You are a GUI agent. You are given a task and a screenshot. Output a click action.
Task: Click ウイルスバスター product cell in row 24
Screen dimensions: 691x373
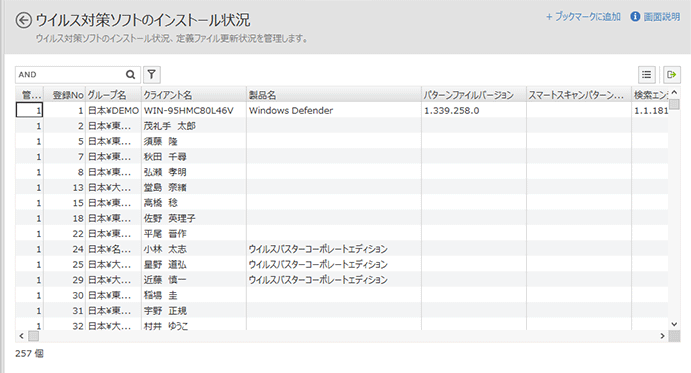(x=334, y=250)
